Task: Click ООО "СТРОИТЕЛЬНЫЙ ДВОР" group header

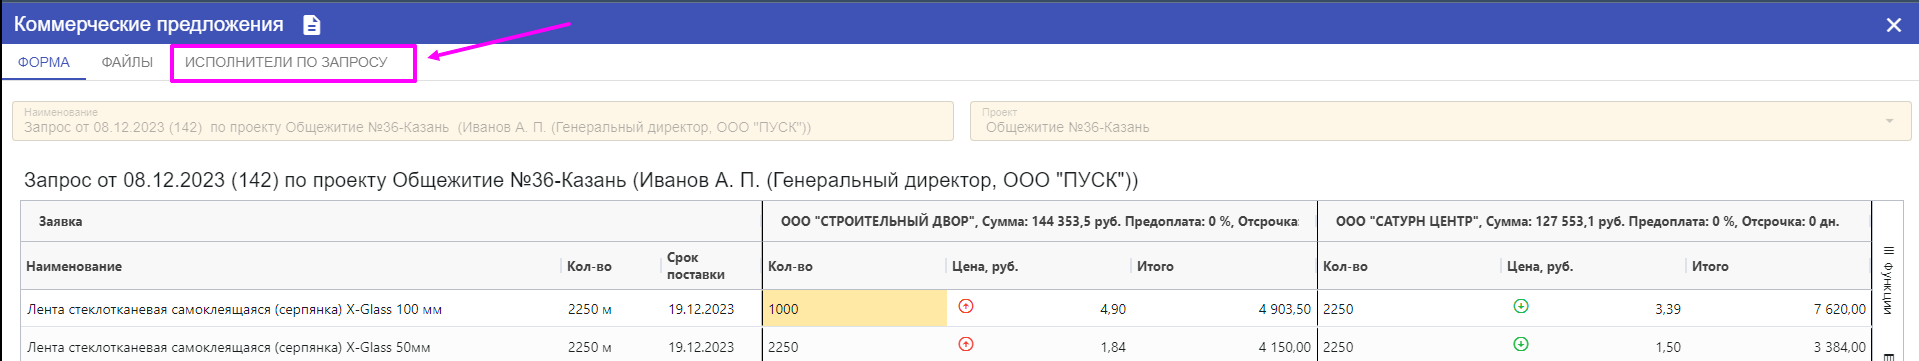Action: click(1039, 221)
